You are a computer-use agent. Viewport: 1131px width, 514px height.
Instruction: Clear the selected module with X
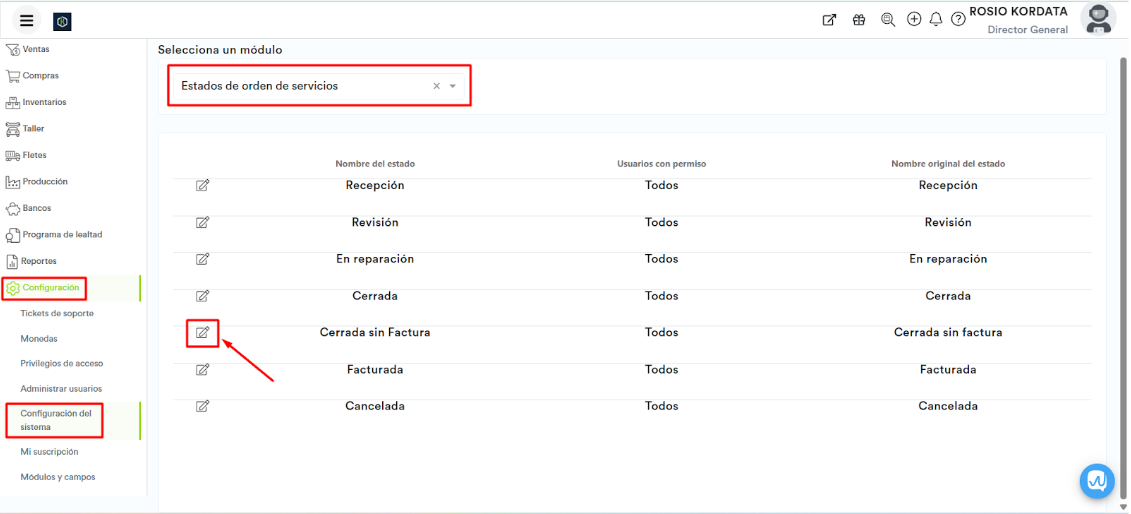click(436, 86)
